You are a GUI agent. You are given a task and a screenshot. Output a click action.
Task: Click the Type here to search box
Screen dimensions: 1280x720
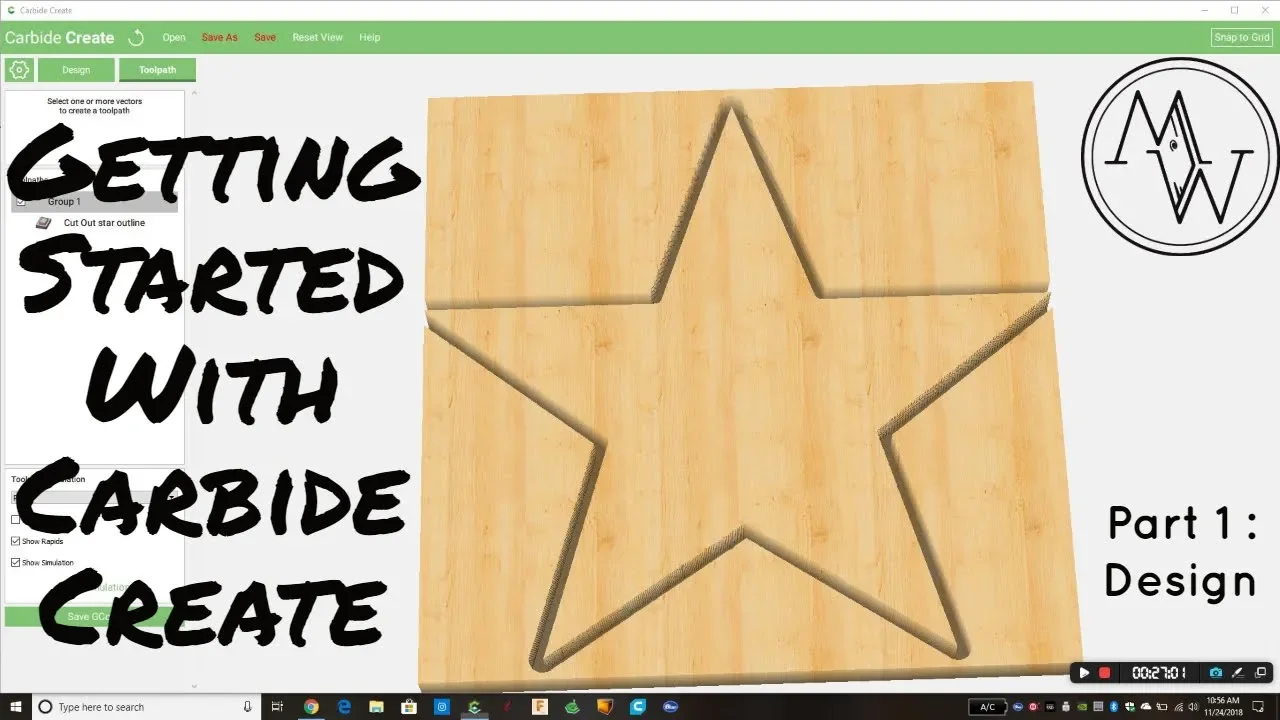(148, 707)
